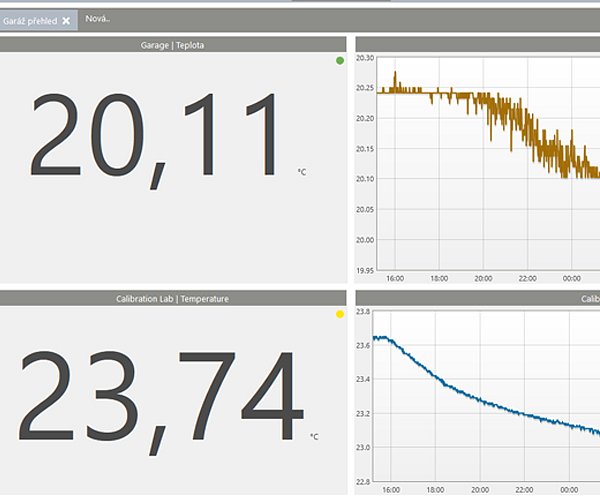
Task: Click the 18:00 time label under garage chart
Action: tap(439, 279)
